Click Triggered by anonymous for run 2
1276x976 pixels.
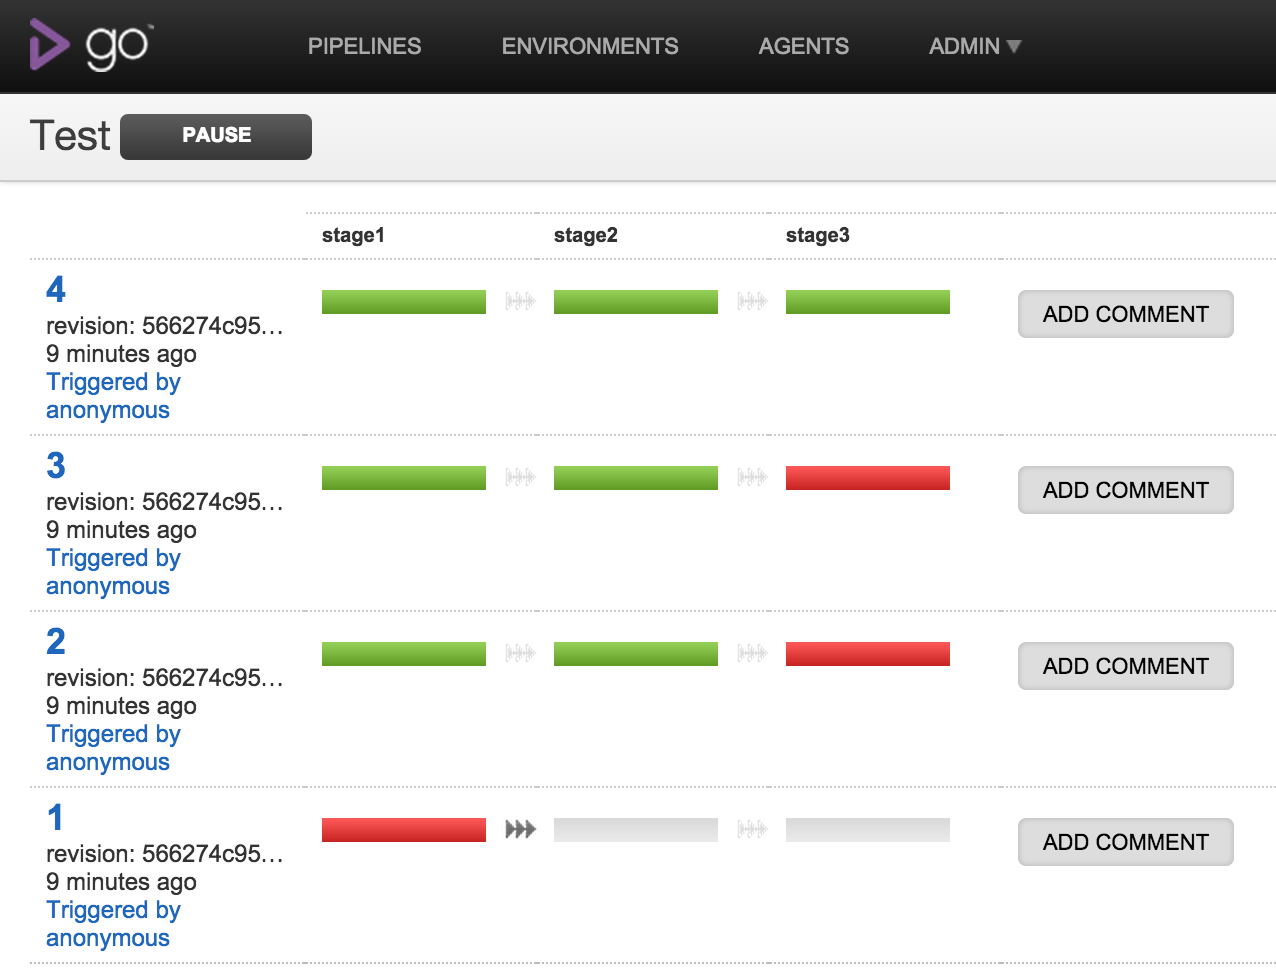113,748
